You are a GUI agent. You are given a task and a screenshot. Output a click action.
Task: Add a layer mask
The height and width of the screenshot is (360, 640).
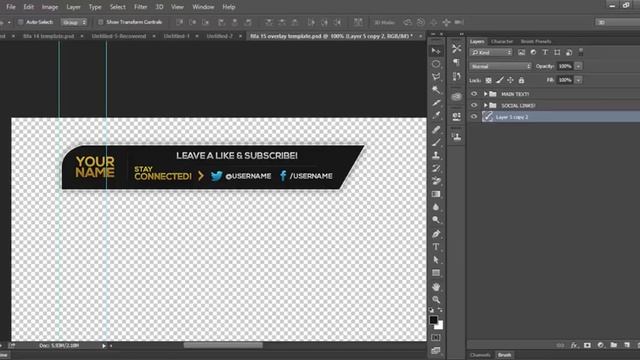pos(587,345)
